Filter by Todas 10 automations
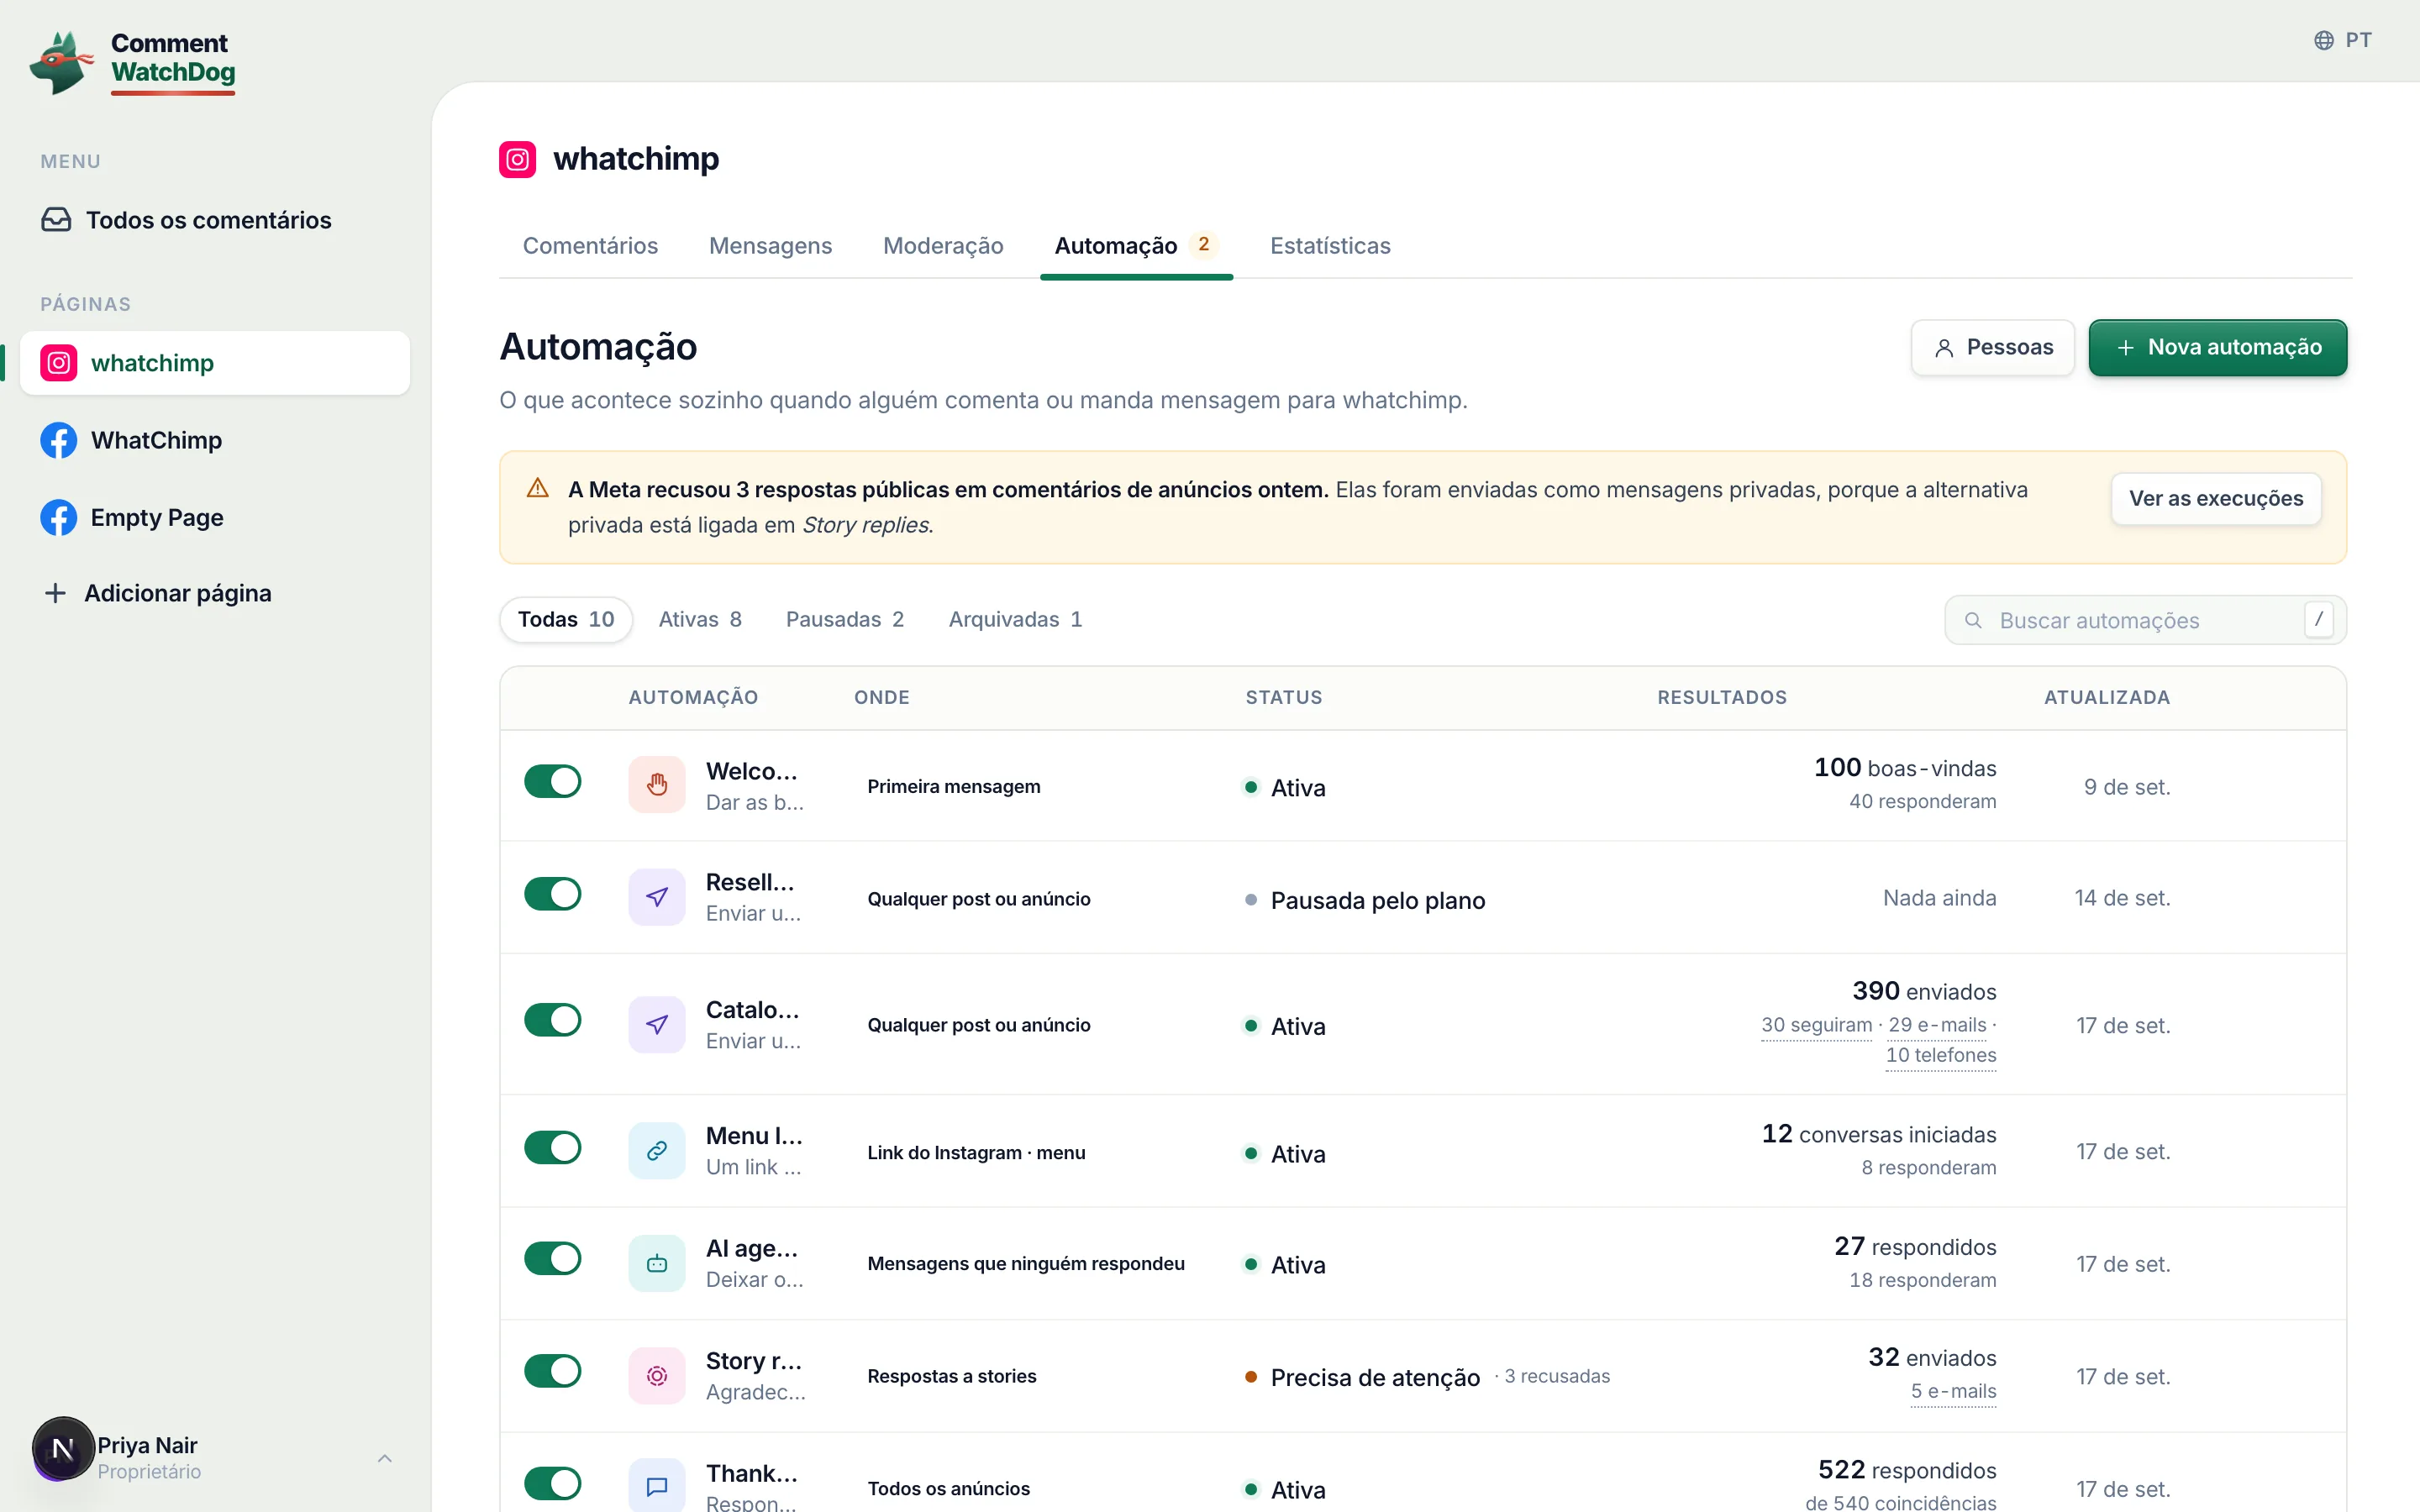Screen dimensions: 2420x1512 click(566, 620)
